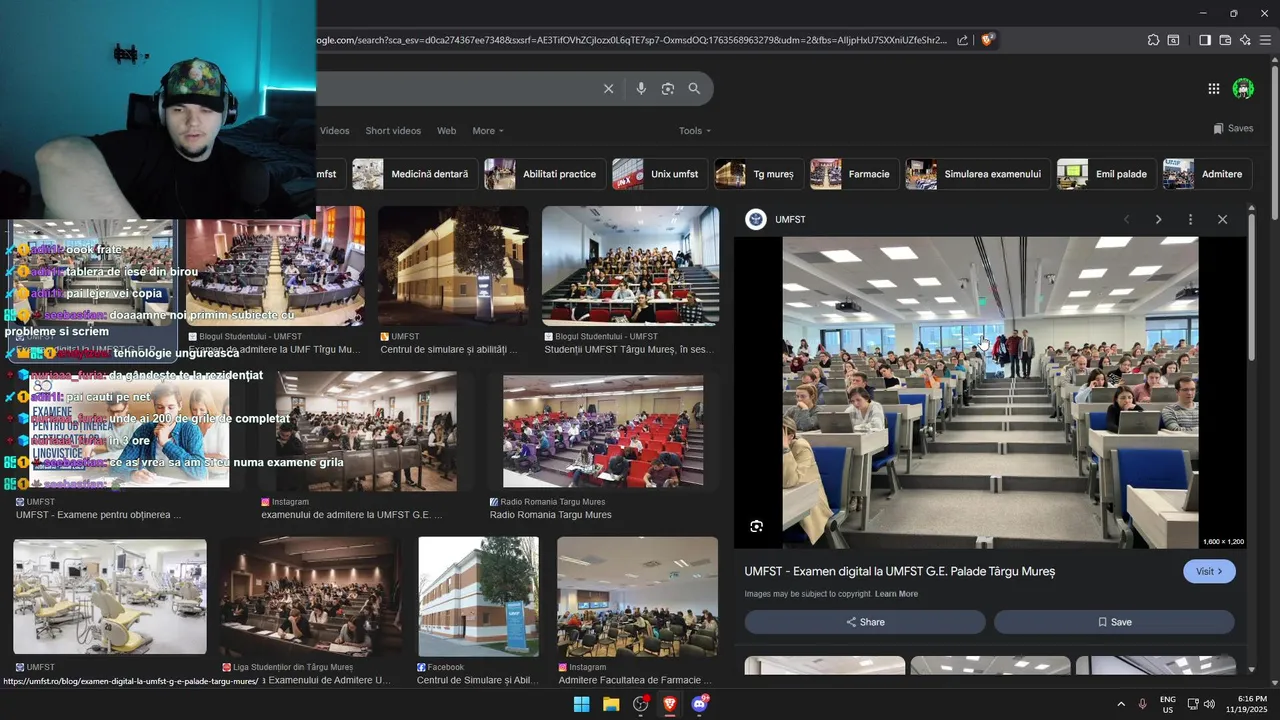1280x720 pixels.
Task: Open the Google apps grid
Action: pyautogui.click(x=1214, y=89)
